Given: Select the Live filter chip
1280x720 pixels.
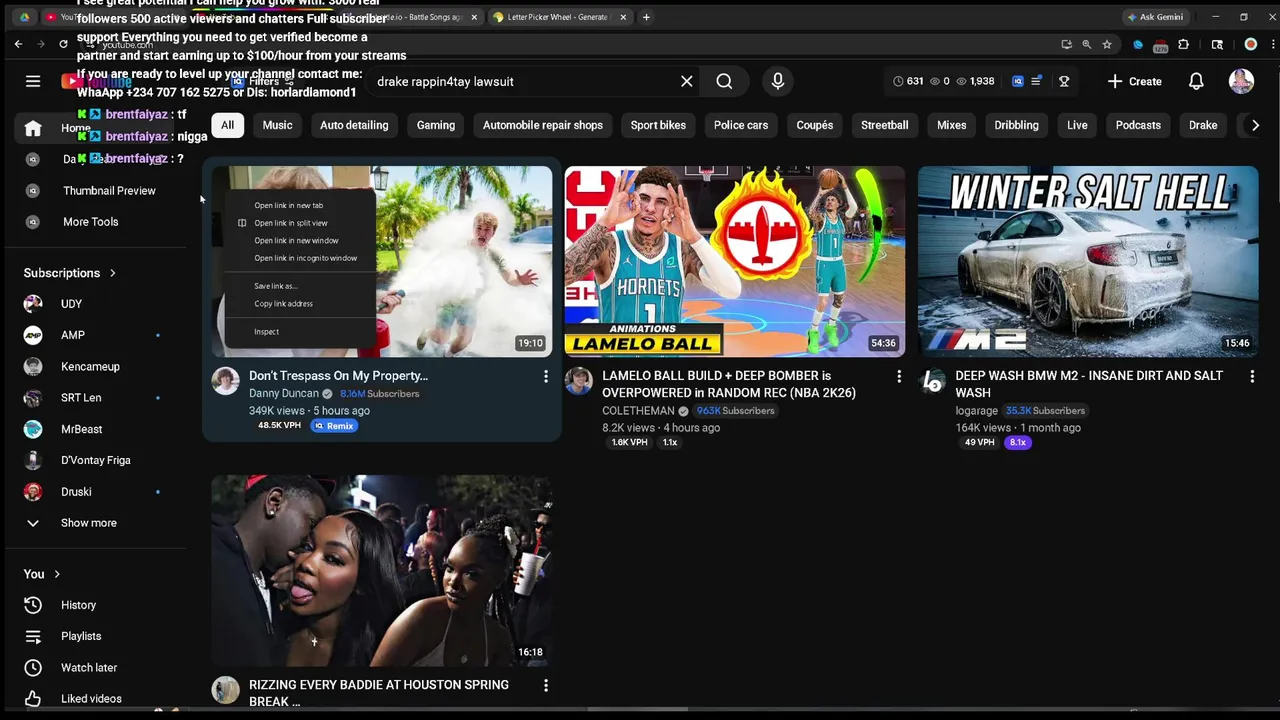Looking at the screenshot, I should (1077, 125).
